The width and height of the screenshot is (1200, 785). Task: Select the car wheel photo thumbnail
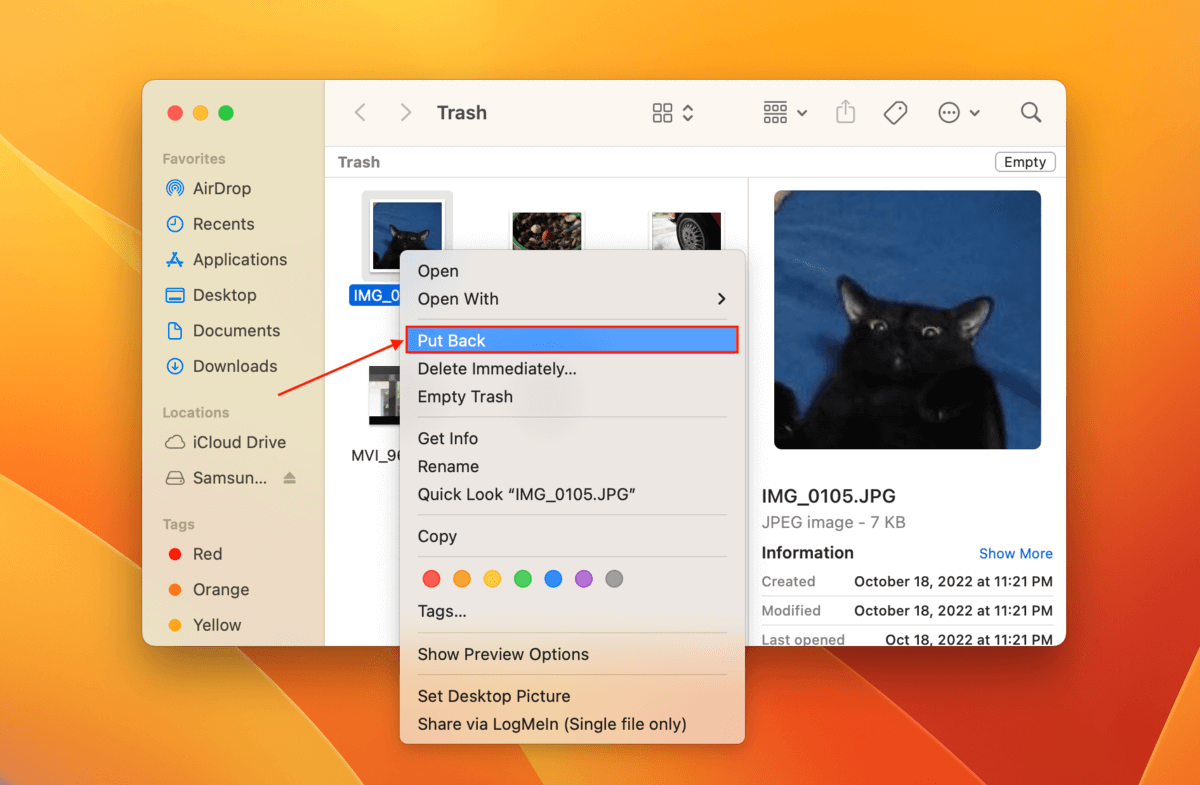click(685, 231)
